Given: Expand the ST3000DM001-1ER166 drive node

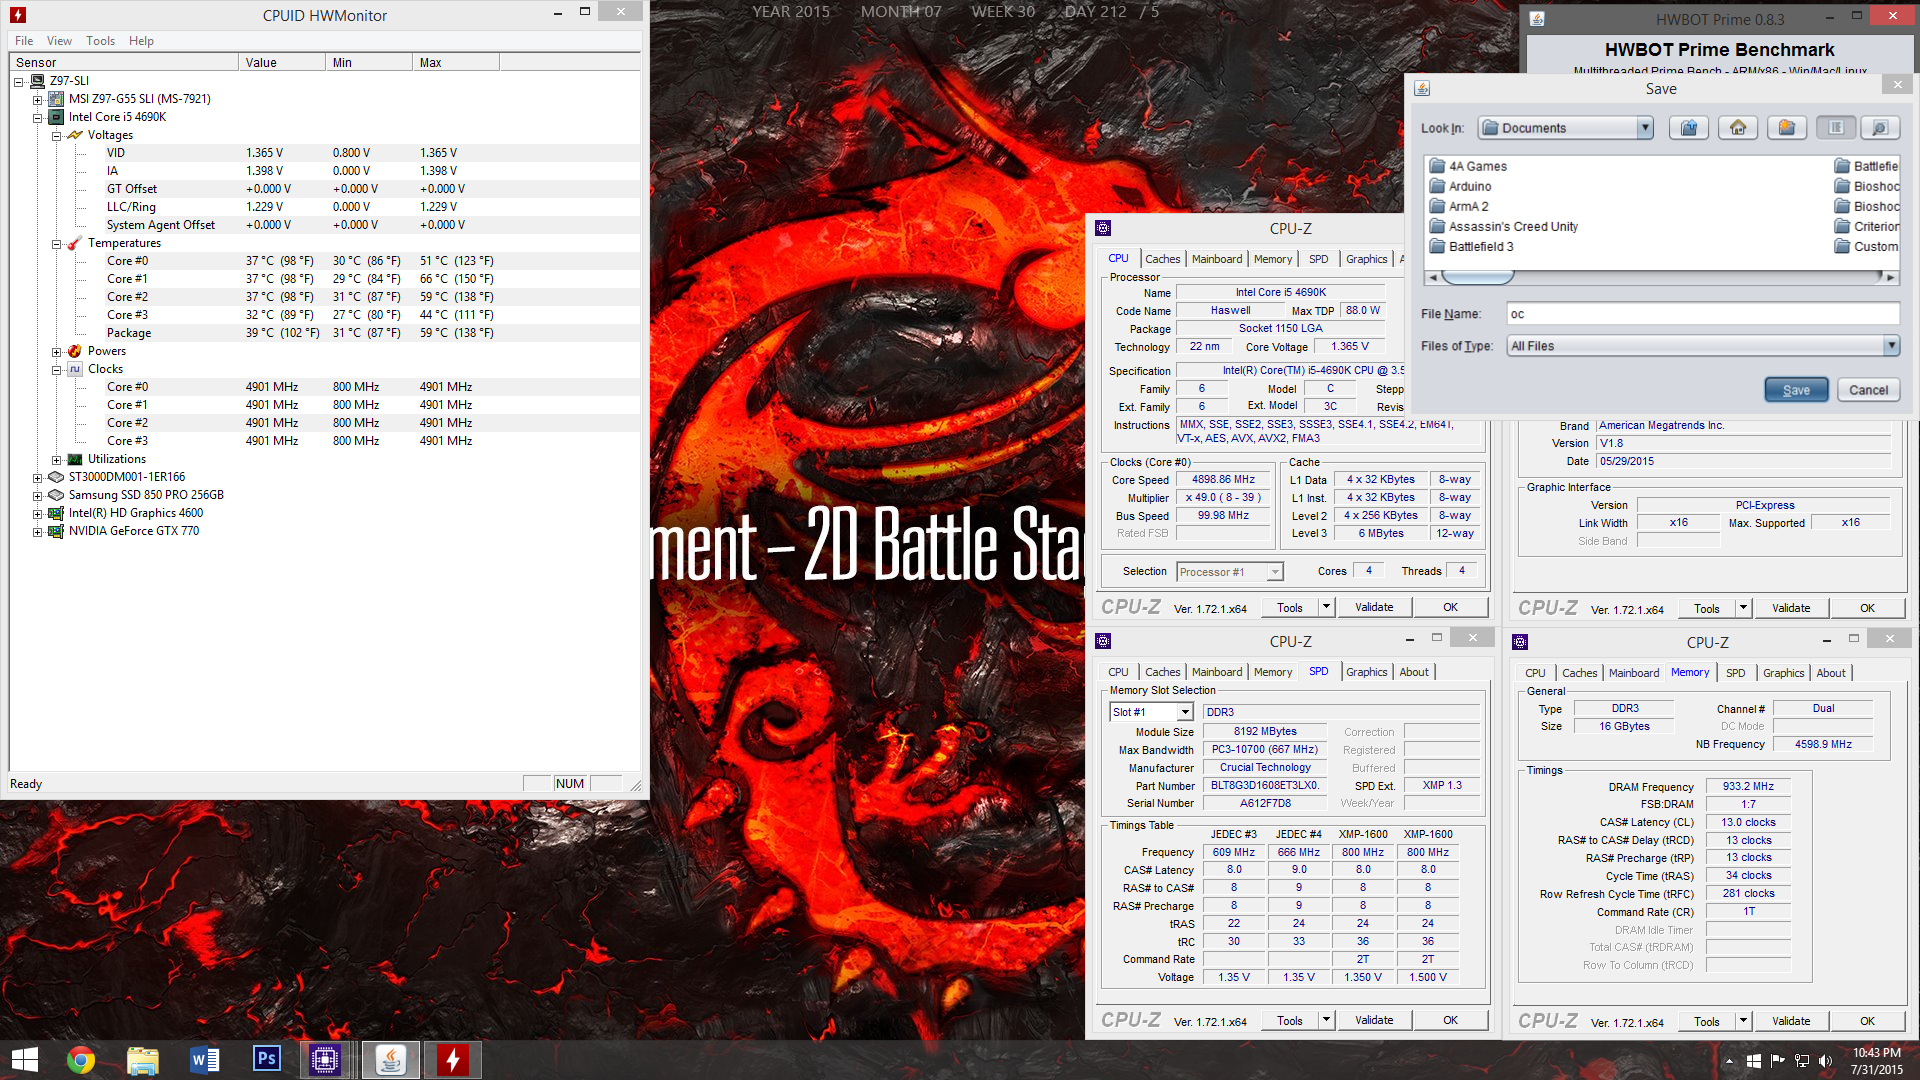Looking at the screenshot, I should pyautogui.click(x=38, y=477).
